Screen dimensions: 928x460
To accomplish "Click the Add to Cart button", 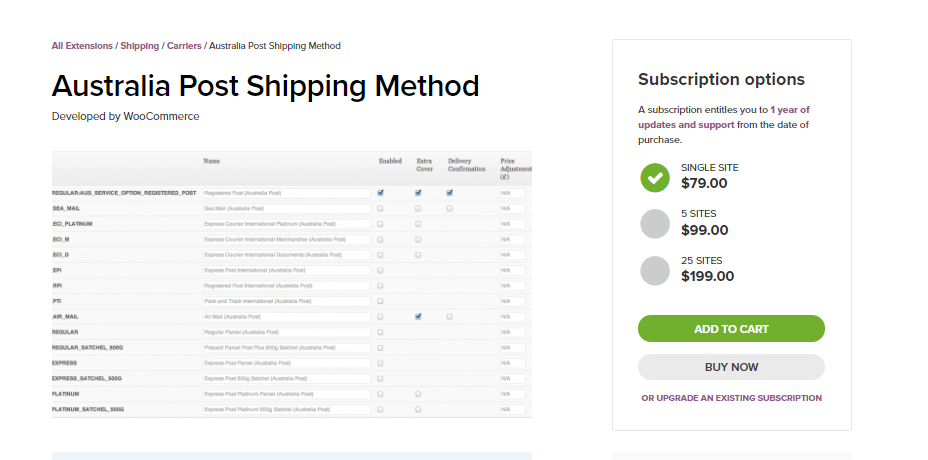I will pyautogui.click(x=731, y=329).
